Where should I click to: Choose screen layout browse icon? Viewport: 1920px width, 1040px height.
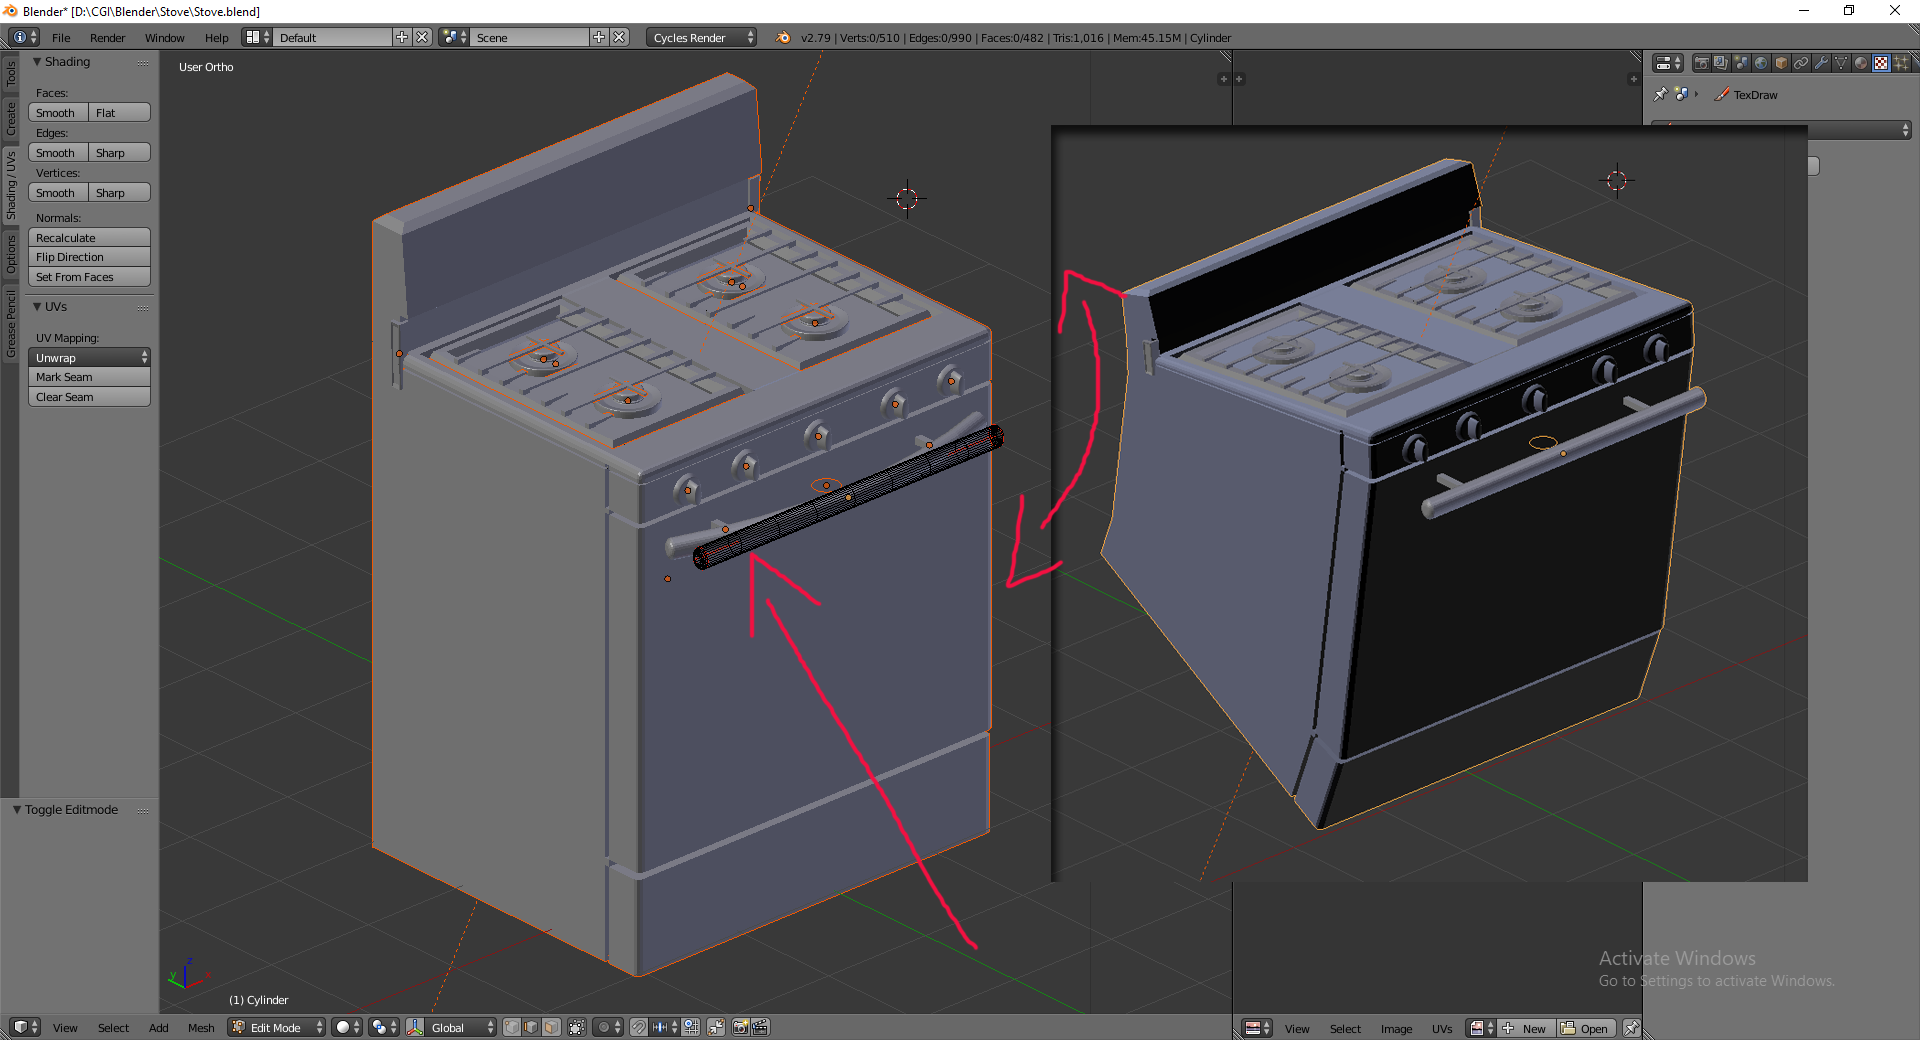[258, 37]
